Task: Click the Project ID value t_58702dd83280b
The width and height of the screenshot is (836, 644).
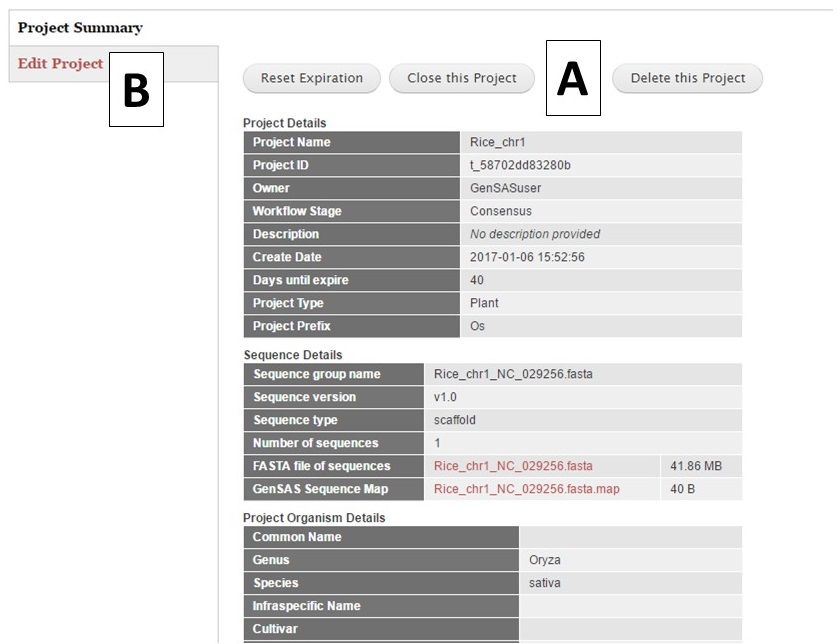Action: pos(520,165)
